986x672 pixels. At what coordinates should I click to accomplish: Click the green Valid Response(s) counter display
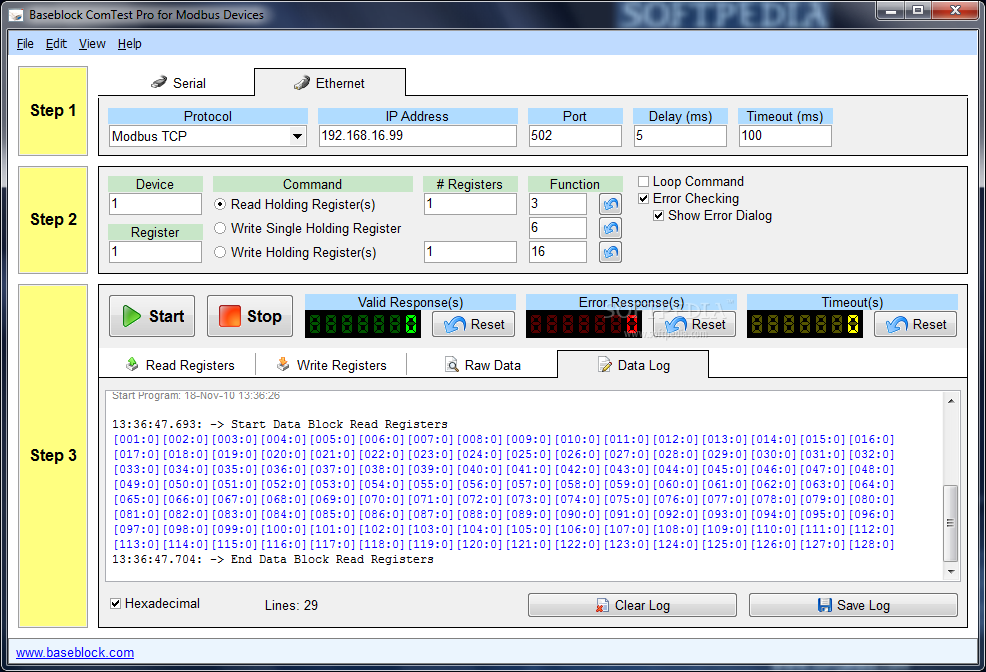(x=363, y=324)
